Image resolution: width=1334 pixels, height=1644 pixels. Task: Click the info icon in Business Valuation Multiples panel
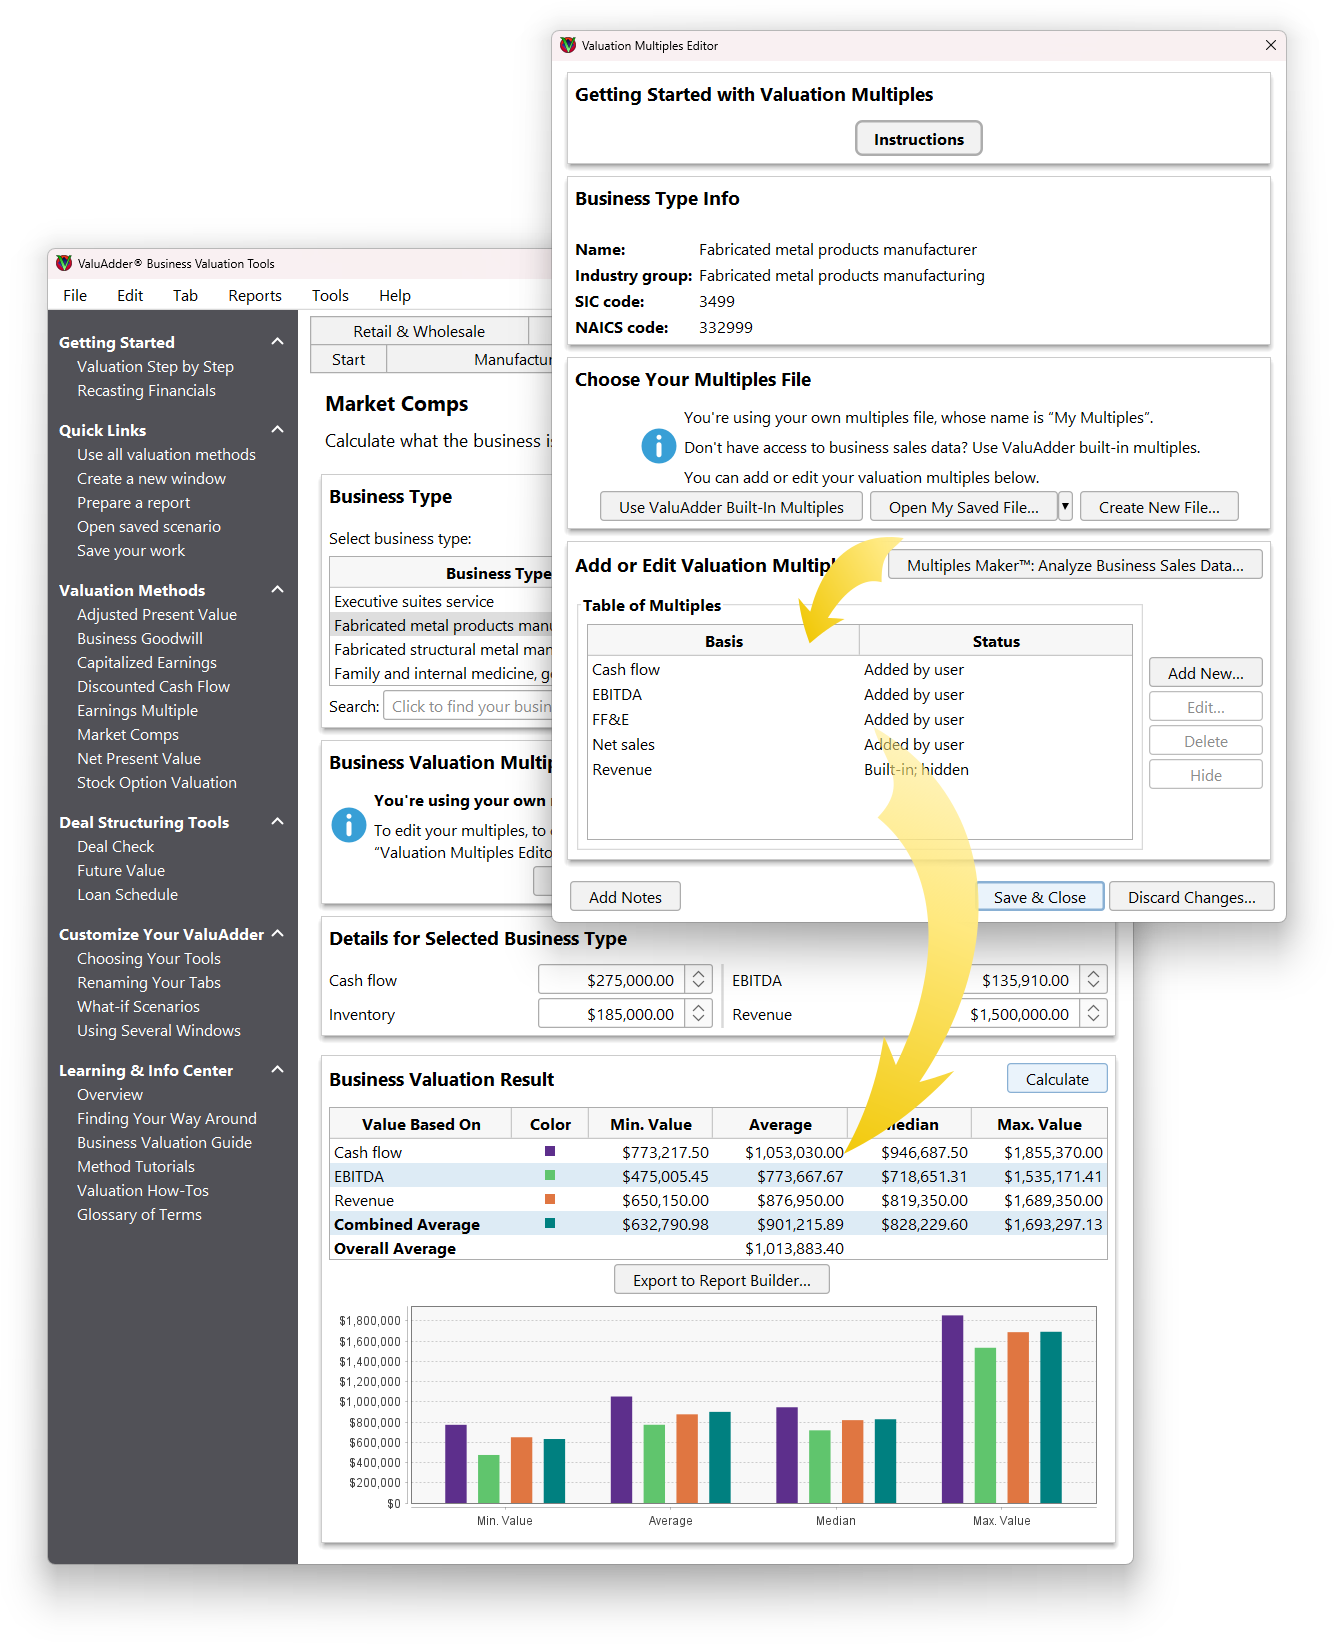coord(349,825)
